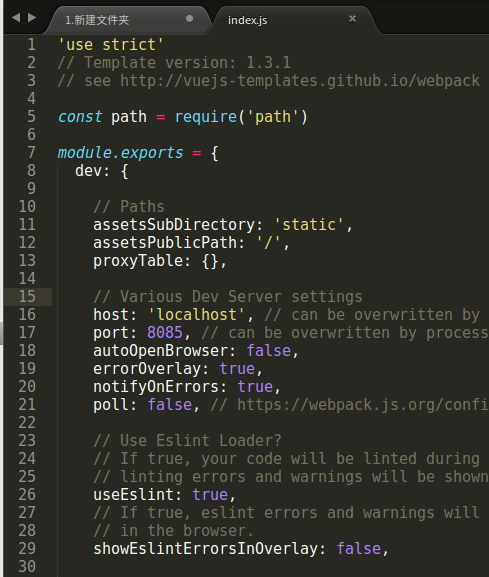Close the index.js tab
489x577 pixels.
click(x=352, y=18)
